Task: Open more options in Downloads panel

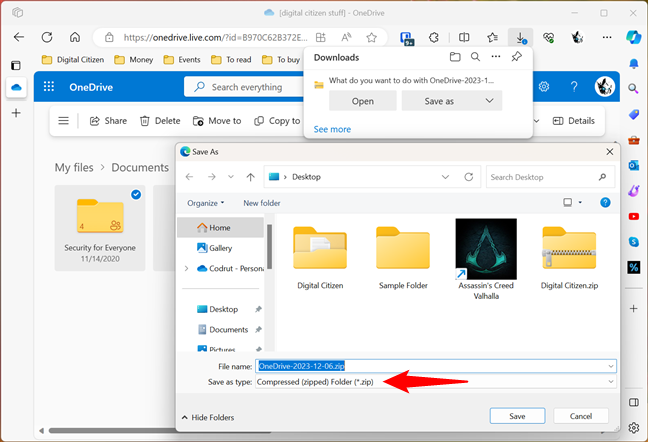Action: click(x=496, y=57)
